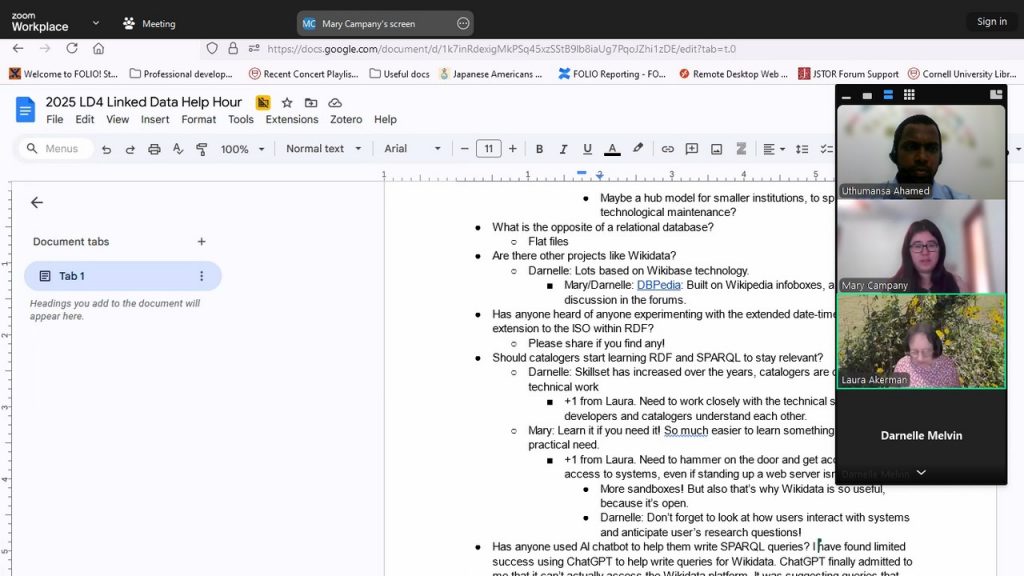
Task: Click the Insert image icon
Action: click(x=716, y=149)
